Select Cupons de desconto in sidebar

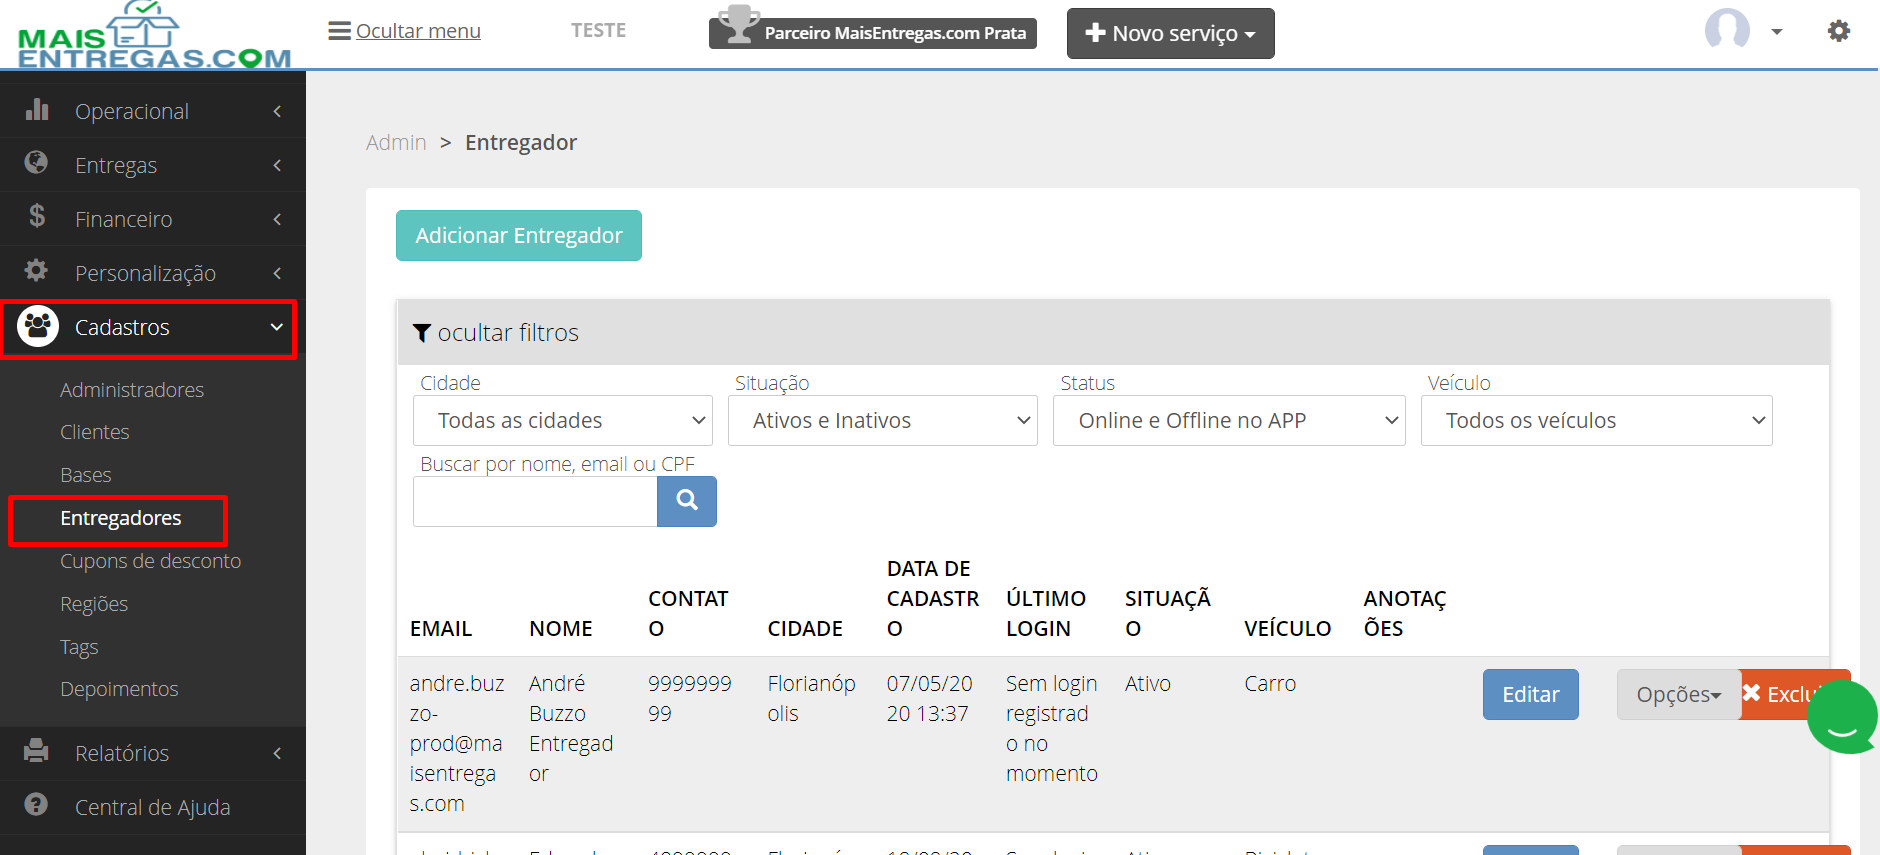[x=151, y=561]
